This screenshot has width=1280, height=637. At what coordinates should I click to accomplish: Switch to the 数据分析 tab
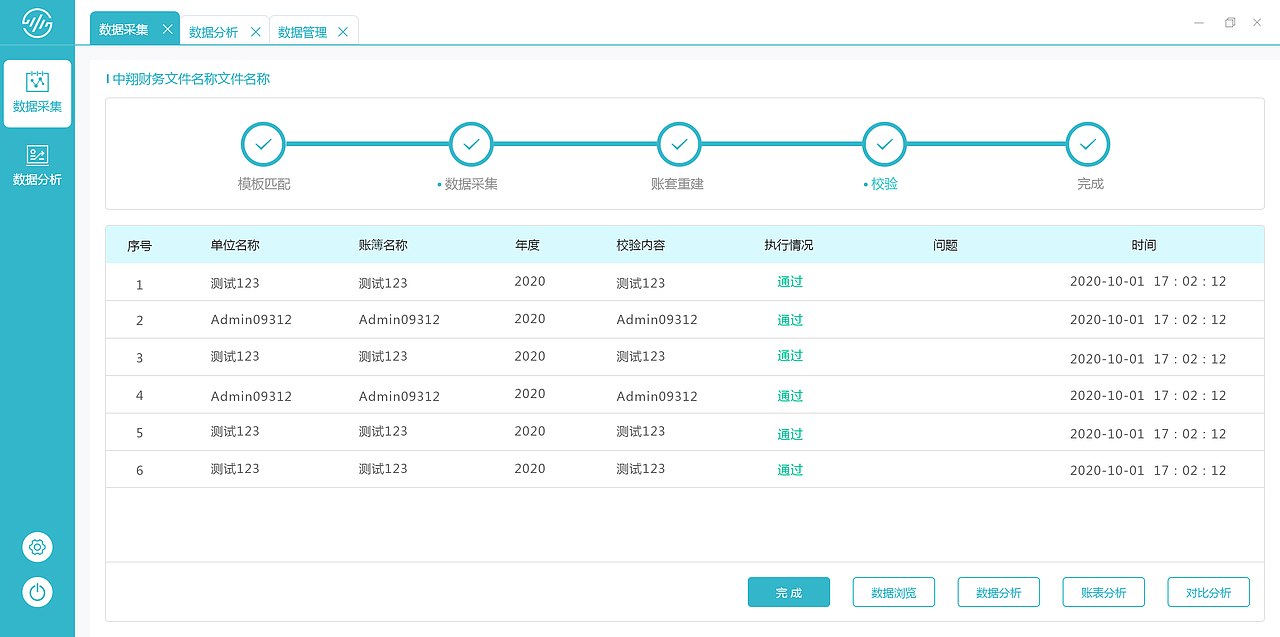pos(213,32)
